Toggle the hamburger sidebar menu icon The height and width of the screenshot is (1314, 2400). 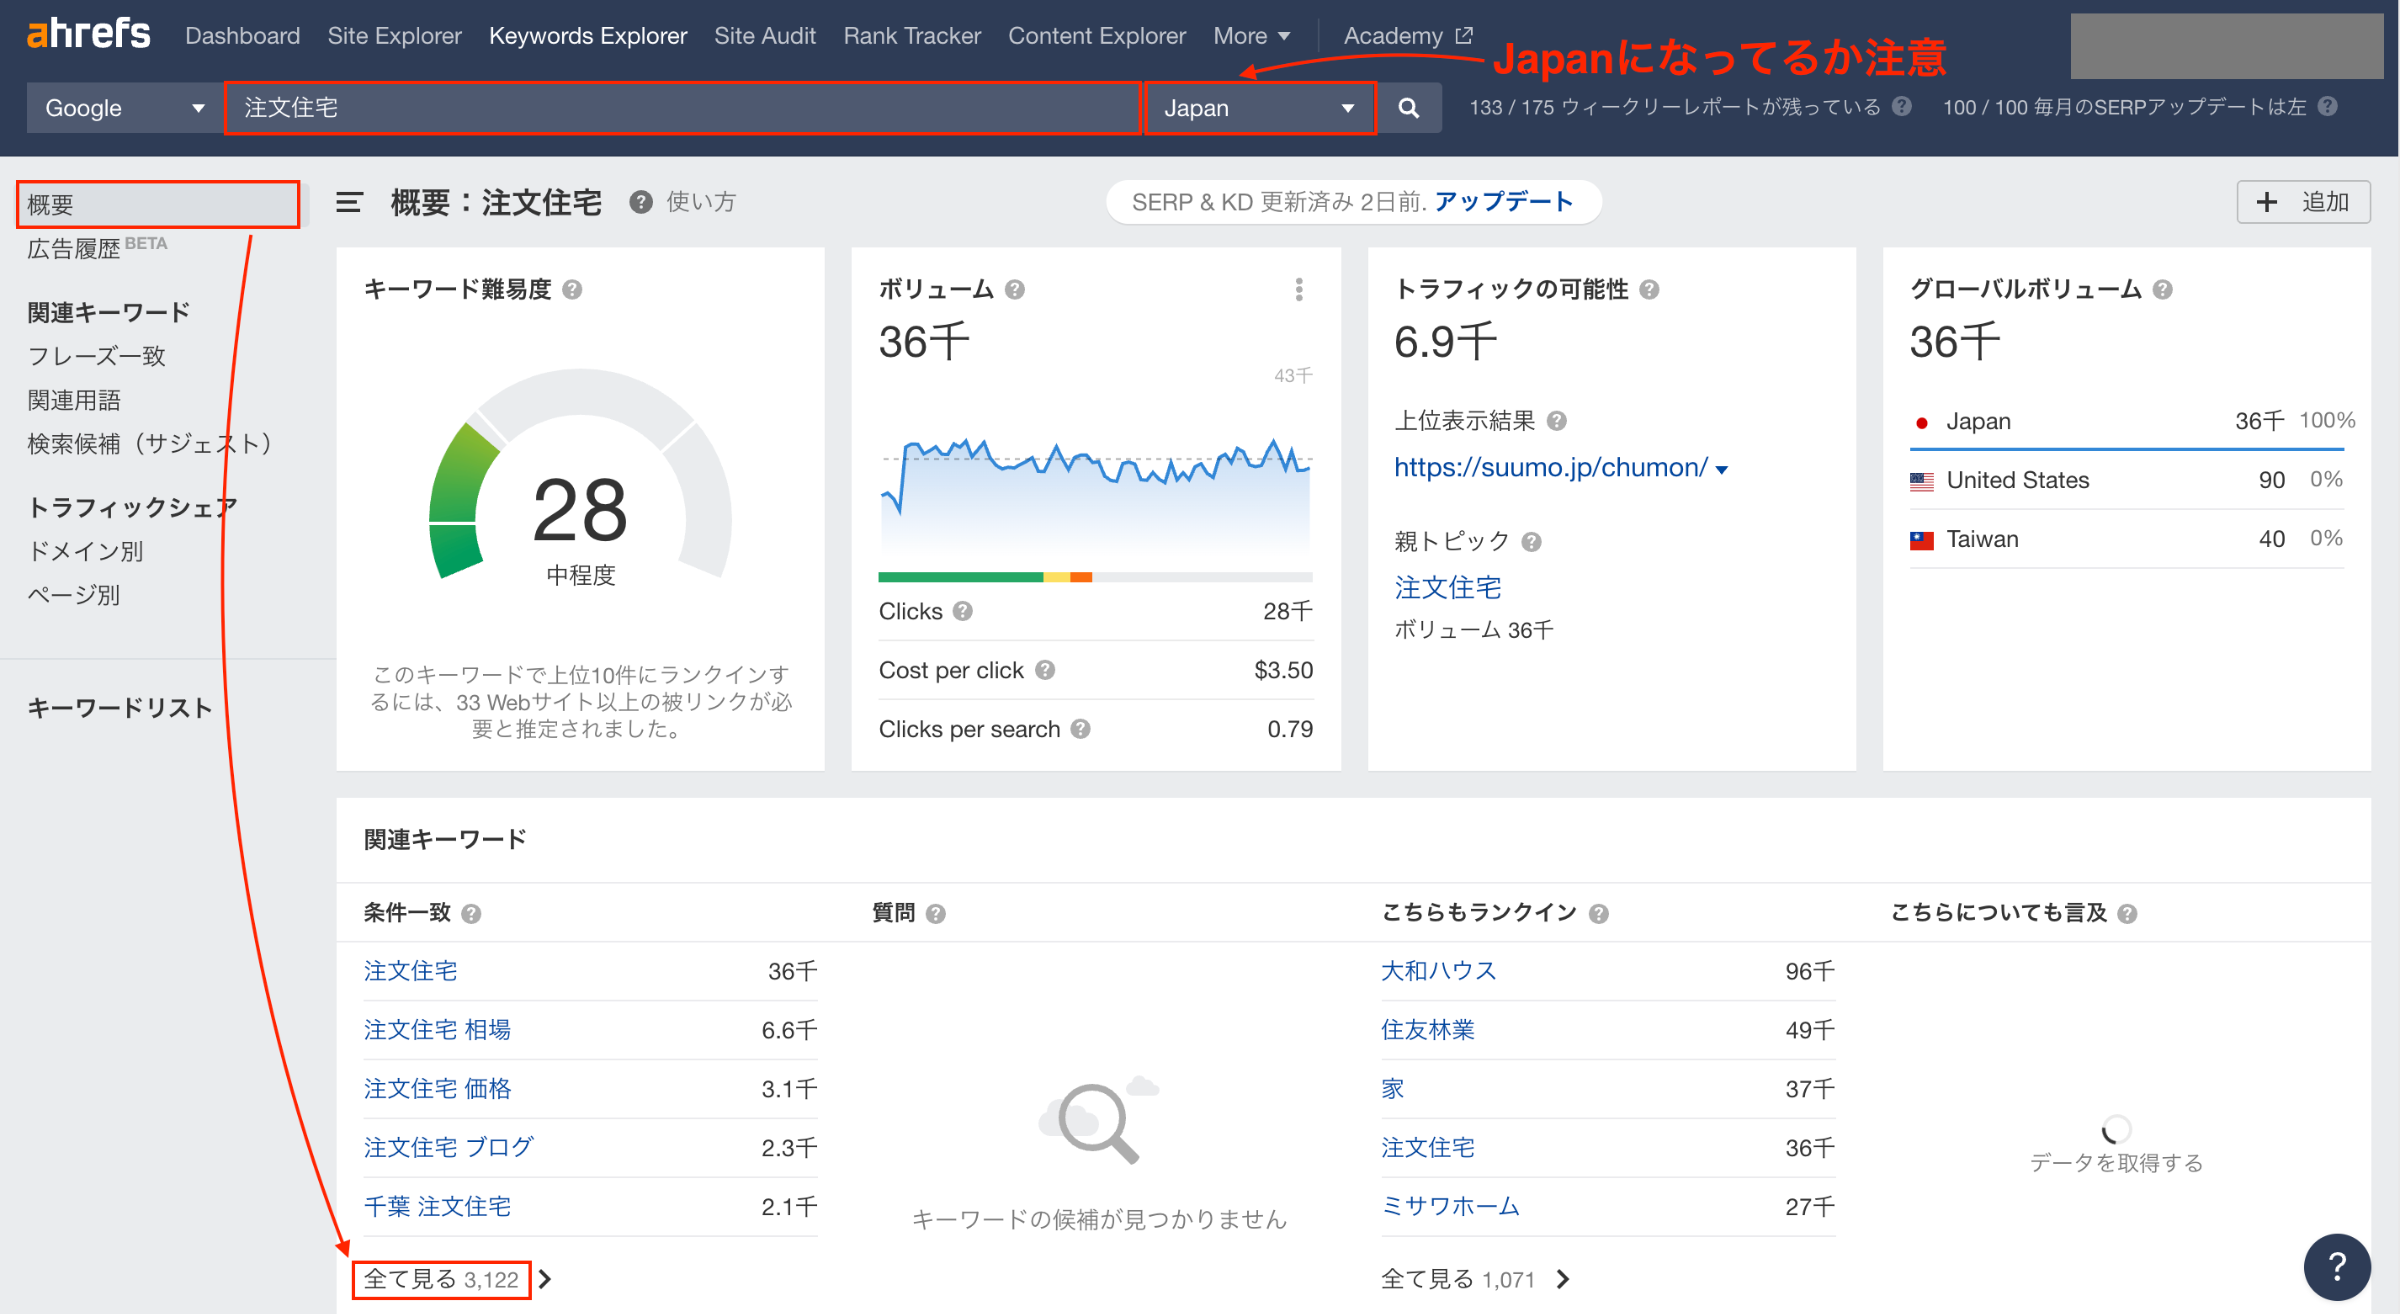349,203
